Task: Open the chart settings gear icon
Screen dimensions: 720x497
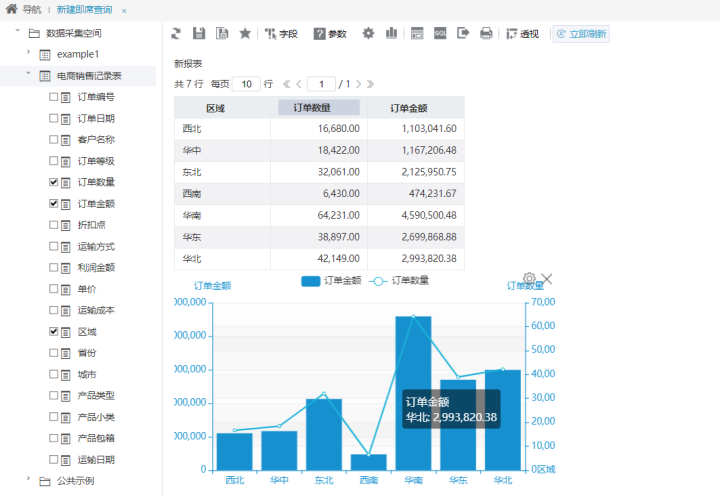Action: tap(529, 278)
